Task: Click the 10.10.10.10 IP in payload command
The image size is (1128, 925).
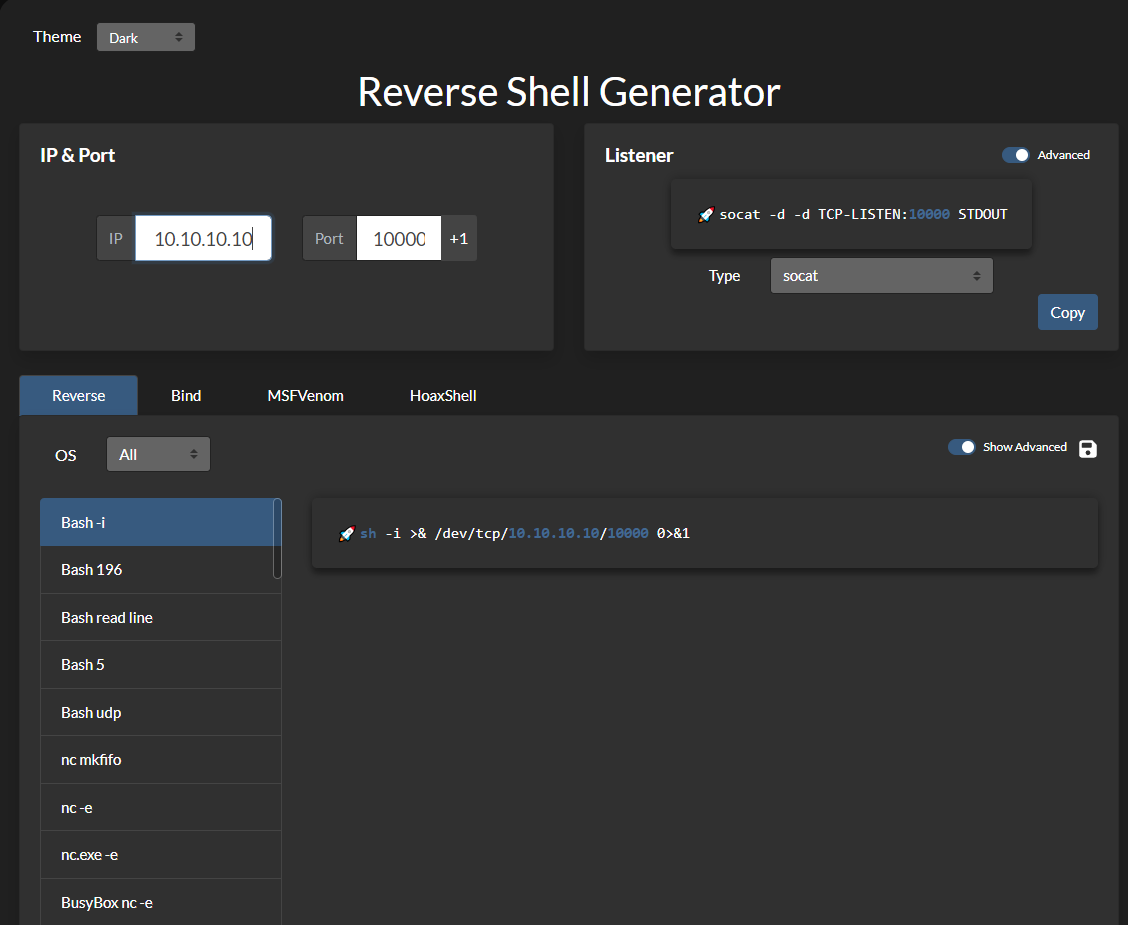Action: tap(553, 534)
